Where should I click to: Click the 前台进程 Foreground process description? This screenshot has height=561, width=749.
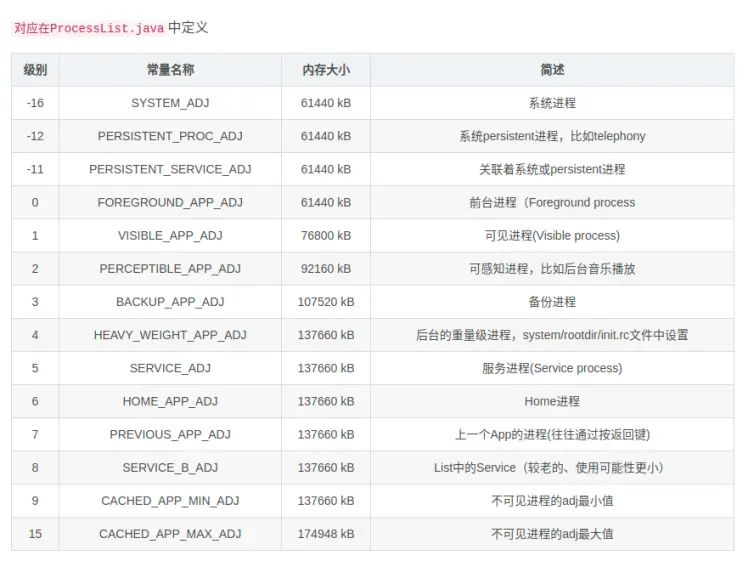[552, 203]
